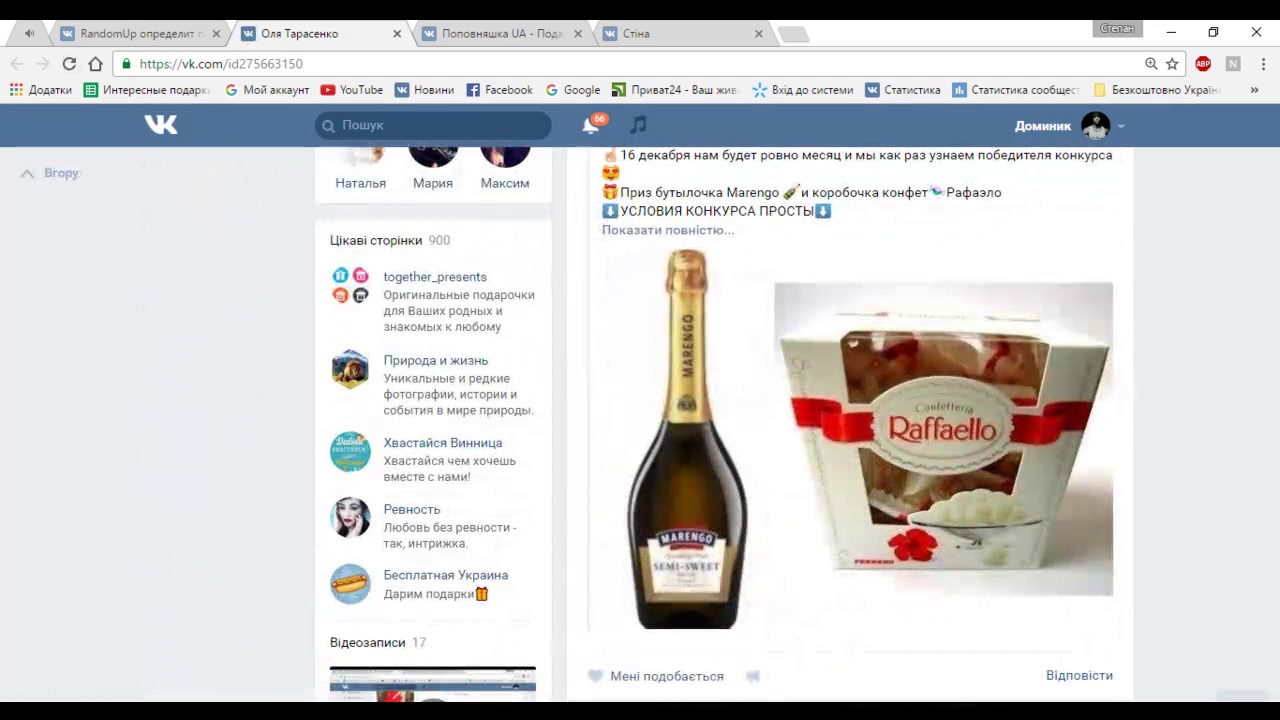This screenshot has width=1280, height=720.
Task: Close the Поповняшка UA tab
Action: click(578, 34)
